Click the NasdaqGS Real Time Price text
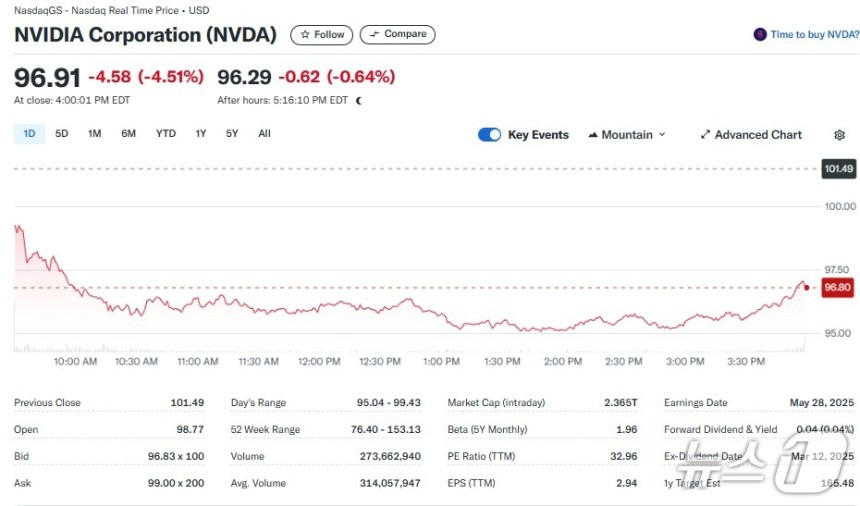Image resolution: width=860 pixels, height=506 pixels. (111, 10)
